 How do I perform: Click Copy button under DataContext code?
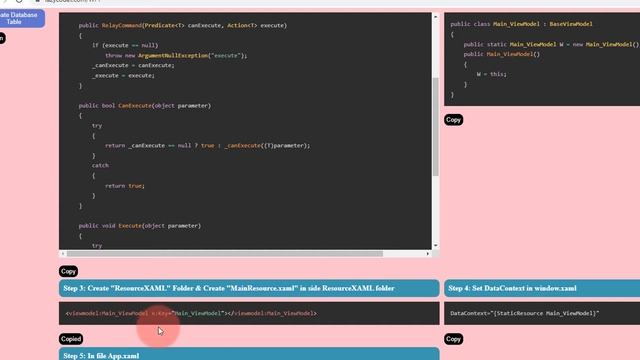[x=453, y=339]
